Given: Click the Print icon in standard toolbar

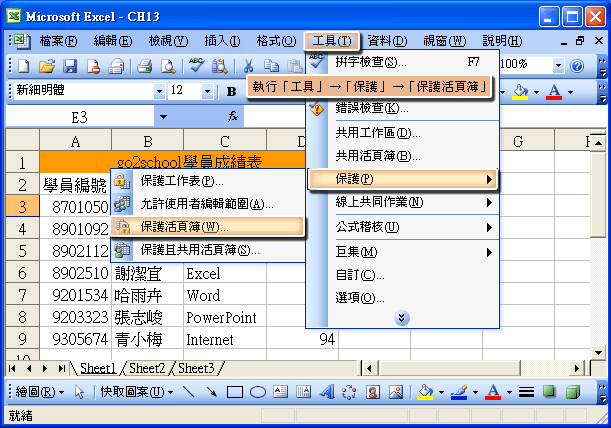Looking at the screenshot, I should pos(145,66).
